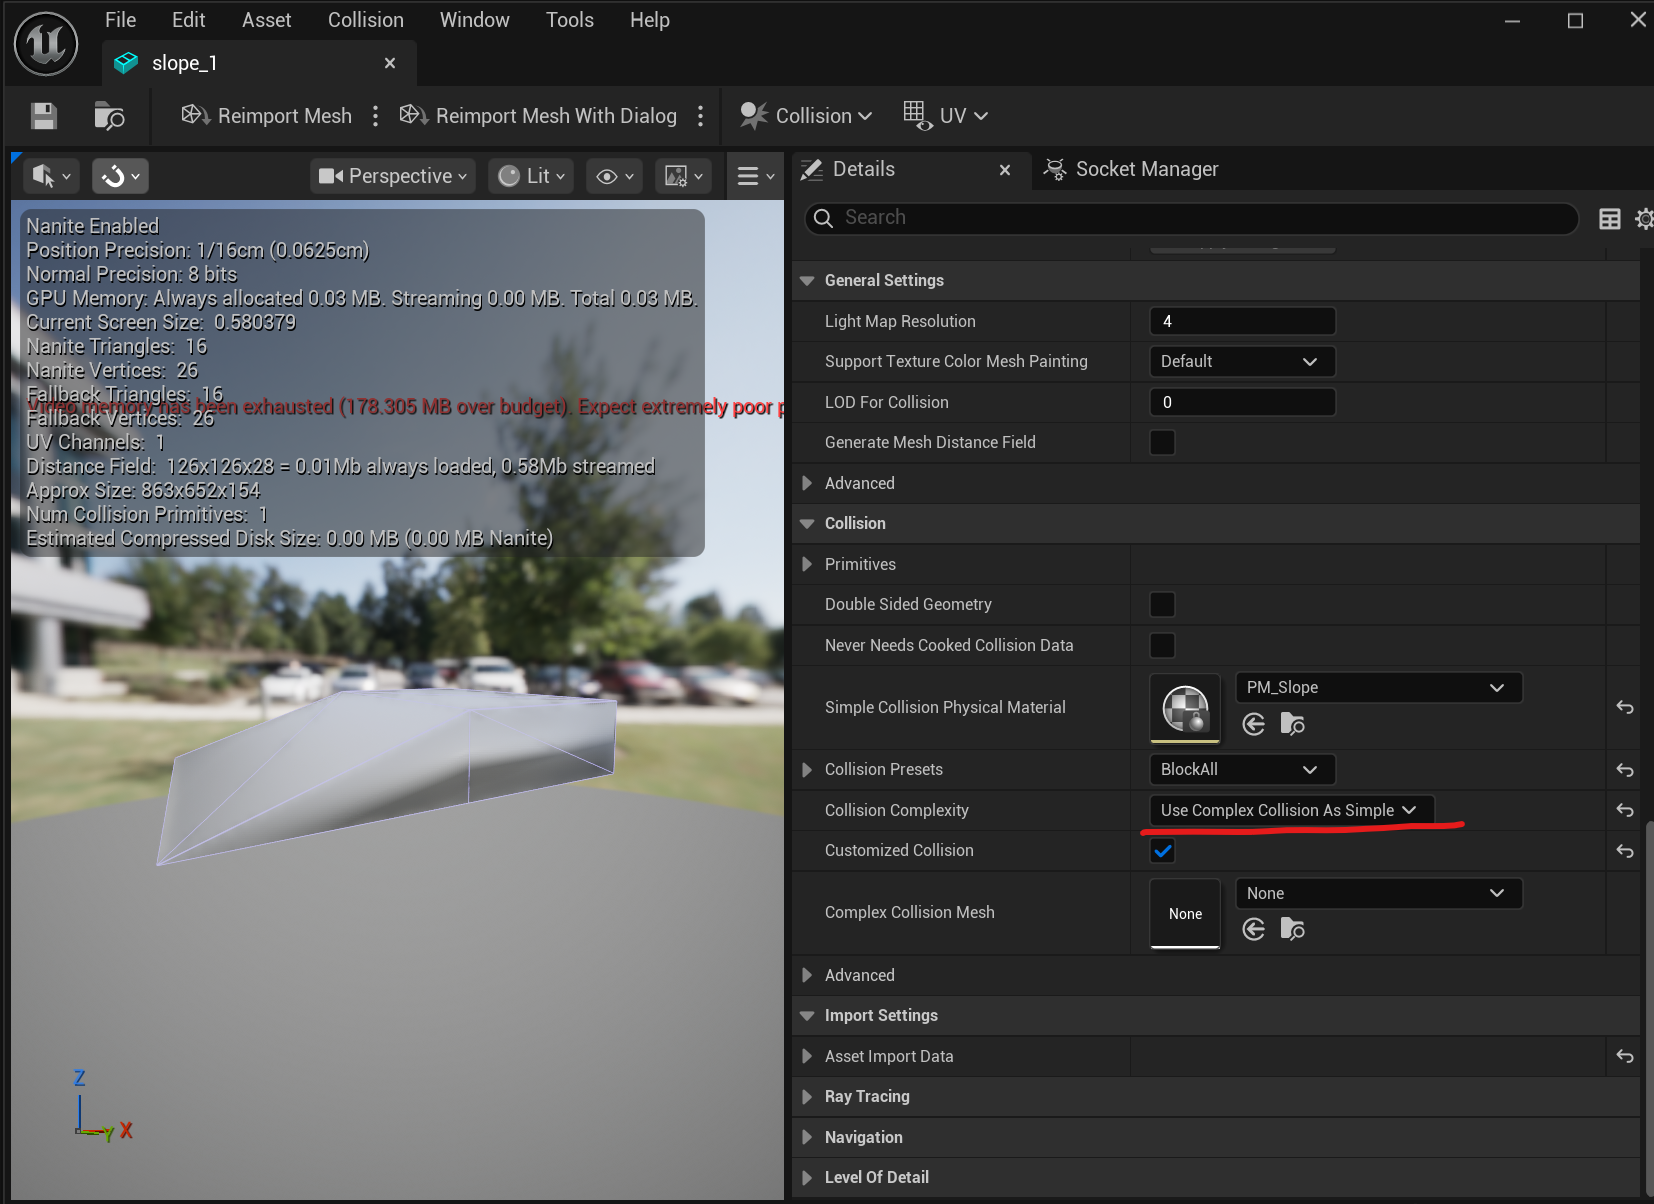
Task: Open the Collision toolbar dropdown
Action: (806, 116)
